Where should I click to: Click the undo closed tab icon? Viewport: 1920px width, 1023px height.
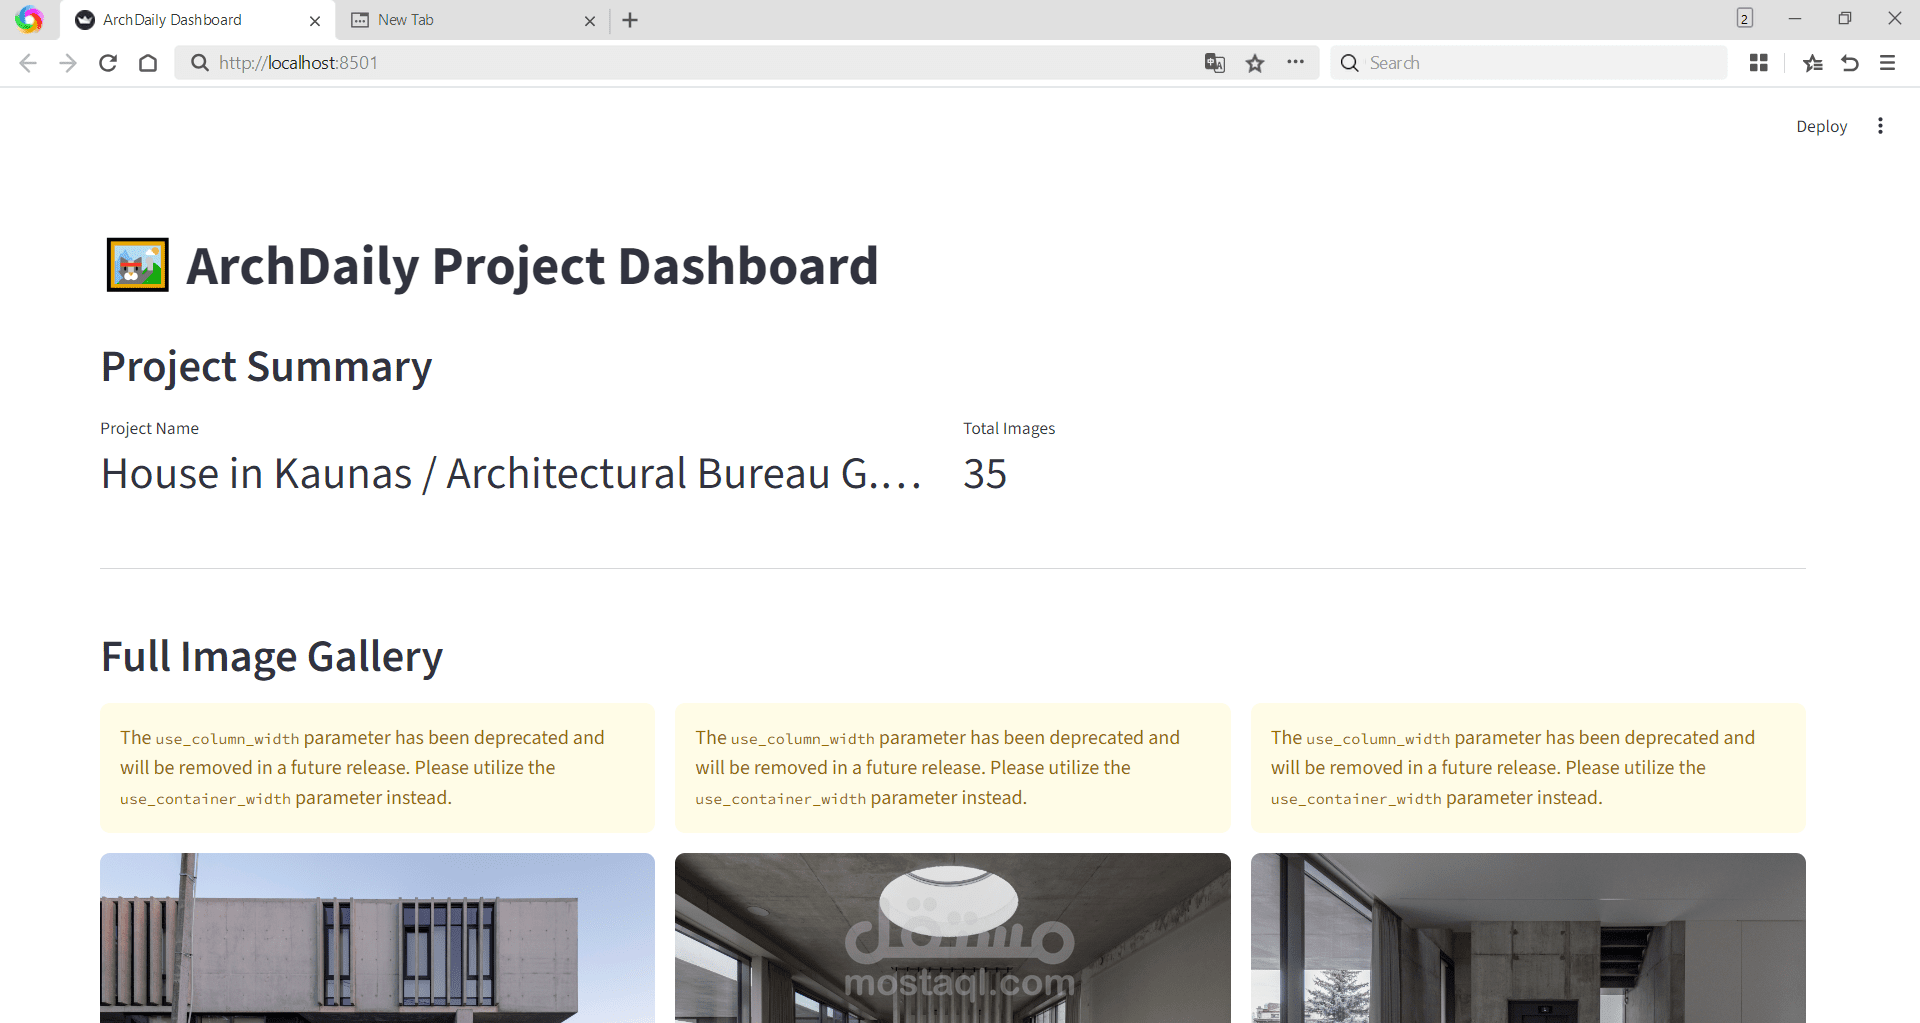click(1850, 63)
